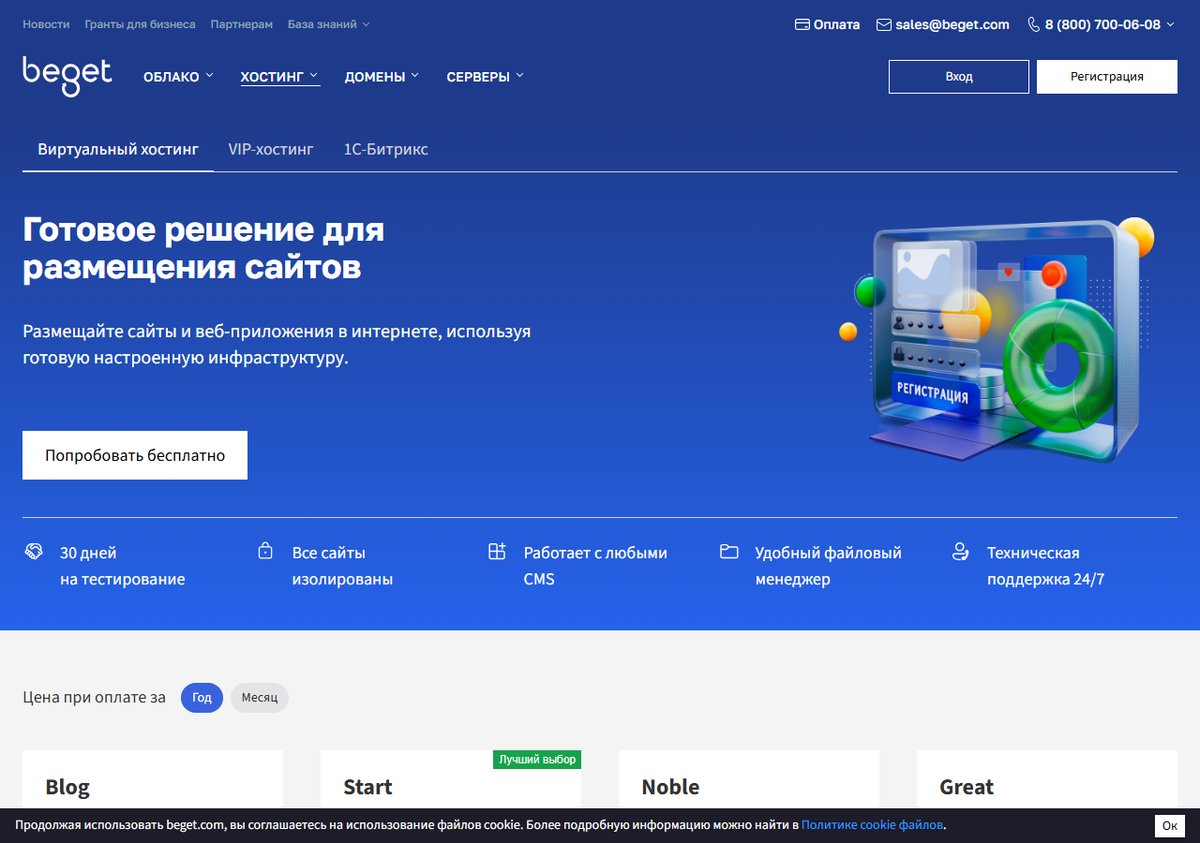
Task: Click the phone handset icon
Action: tap(1034, 24)
